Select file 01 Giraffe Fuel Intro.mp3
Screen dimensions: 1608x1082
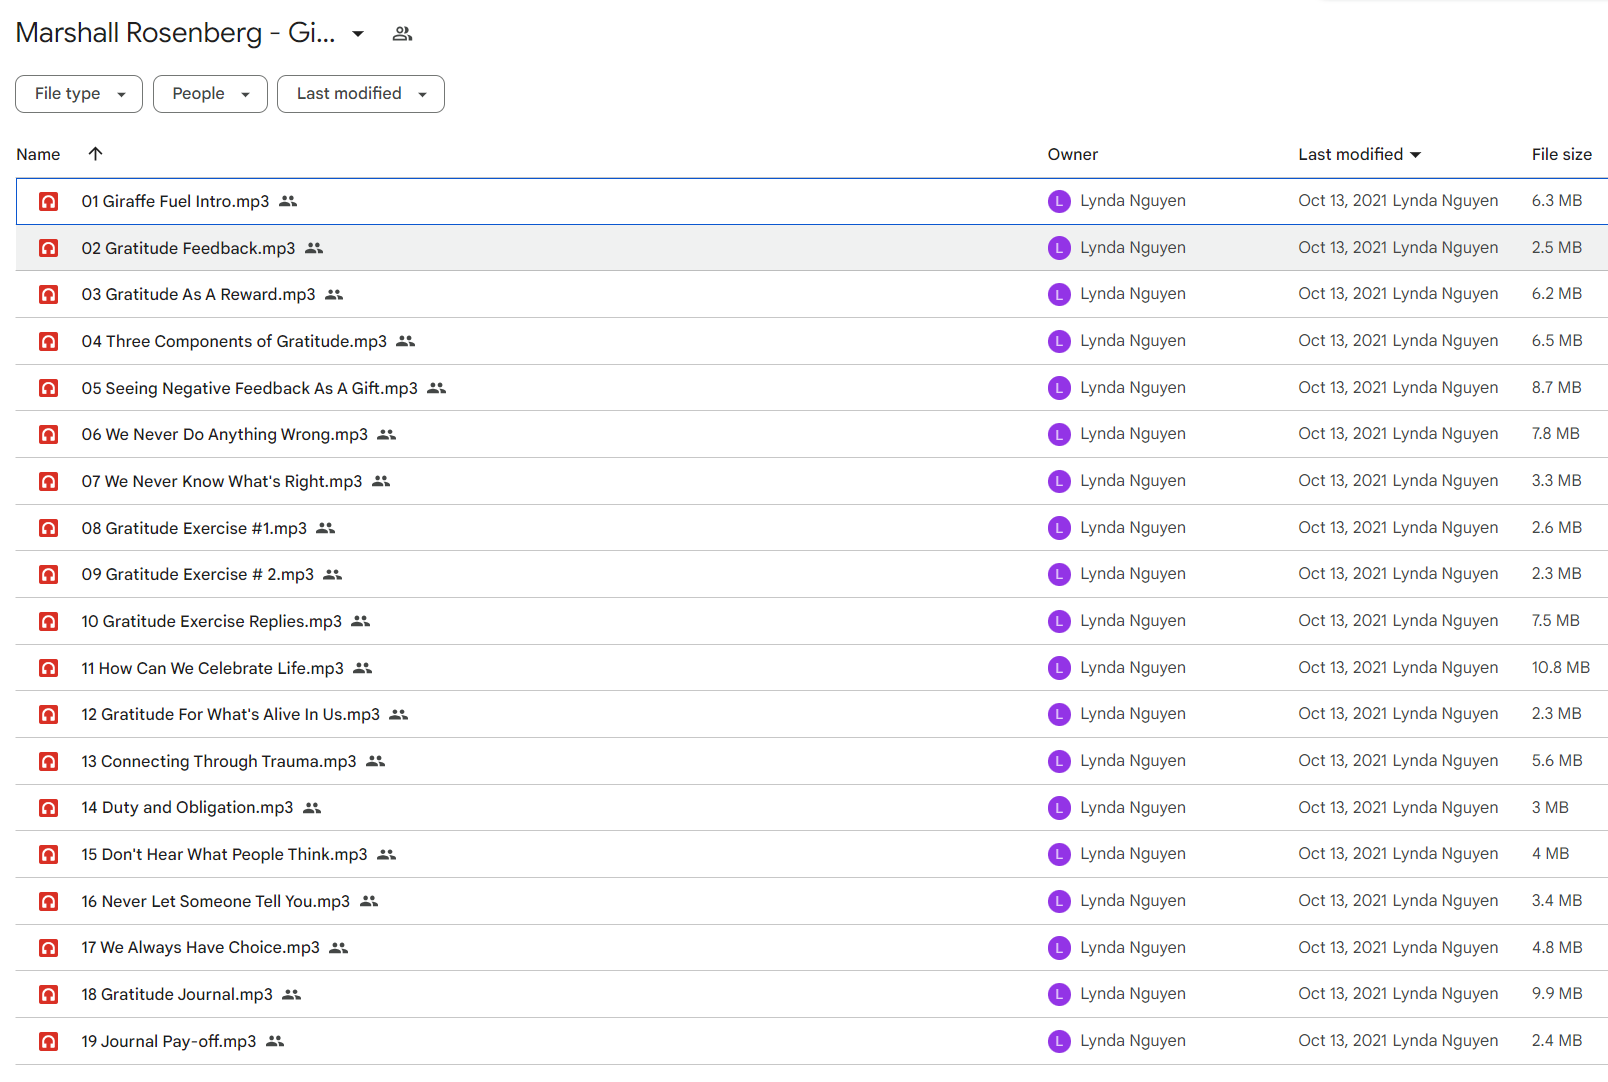pos(812,201)
